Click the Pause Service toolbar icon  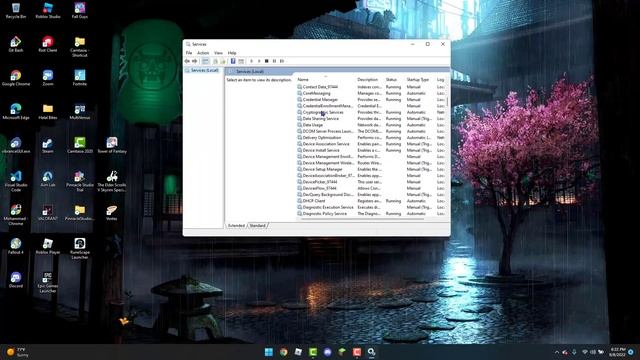(274, 61)
